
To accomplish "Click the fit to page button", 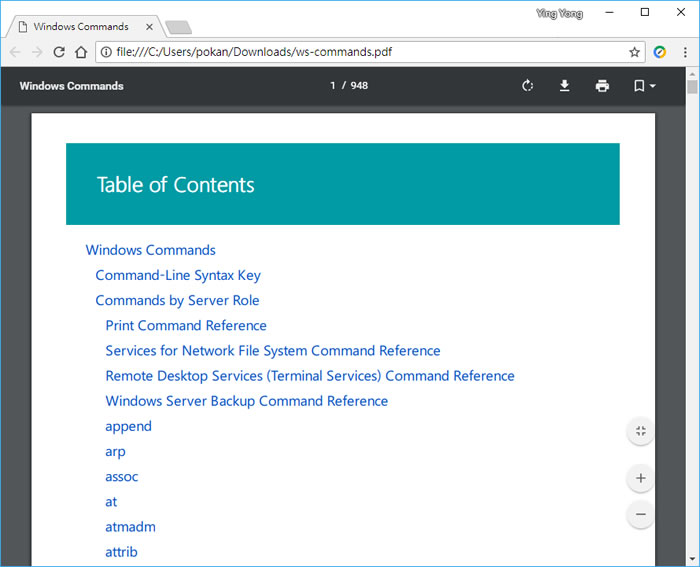I will coord(640,431).
